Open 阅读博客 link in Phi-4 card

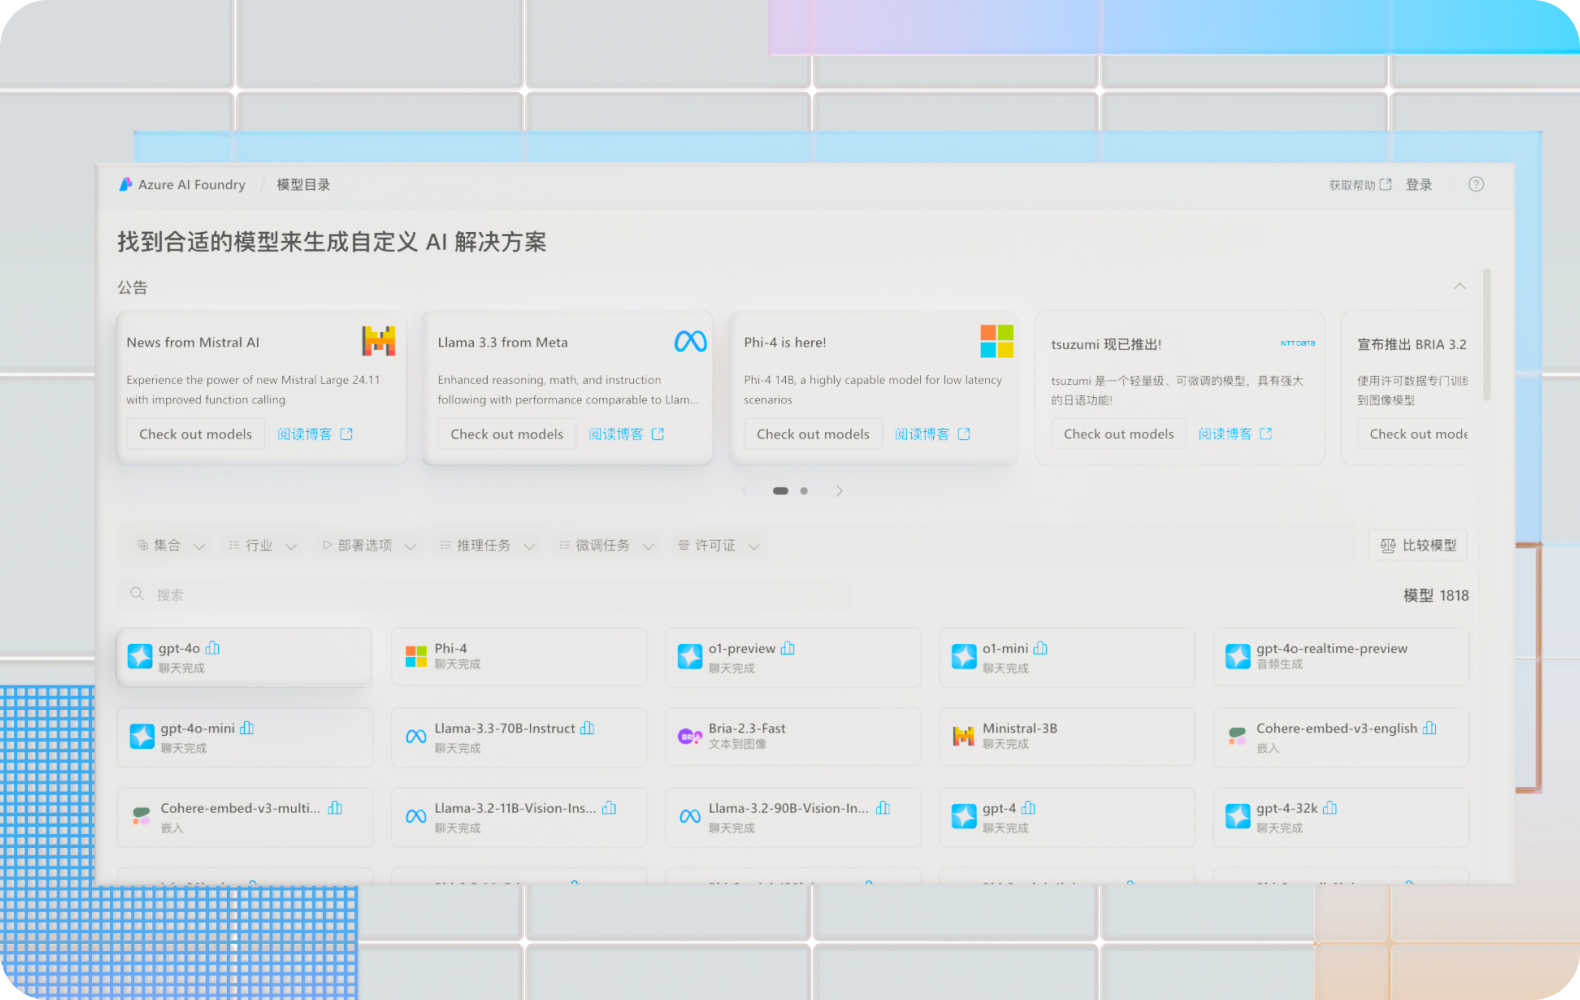point(932,434)
